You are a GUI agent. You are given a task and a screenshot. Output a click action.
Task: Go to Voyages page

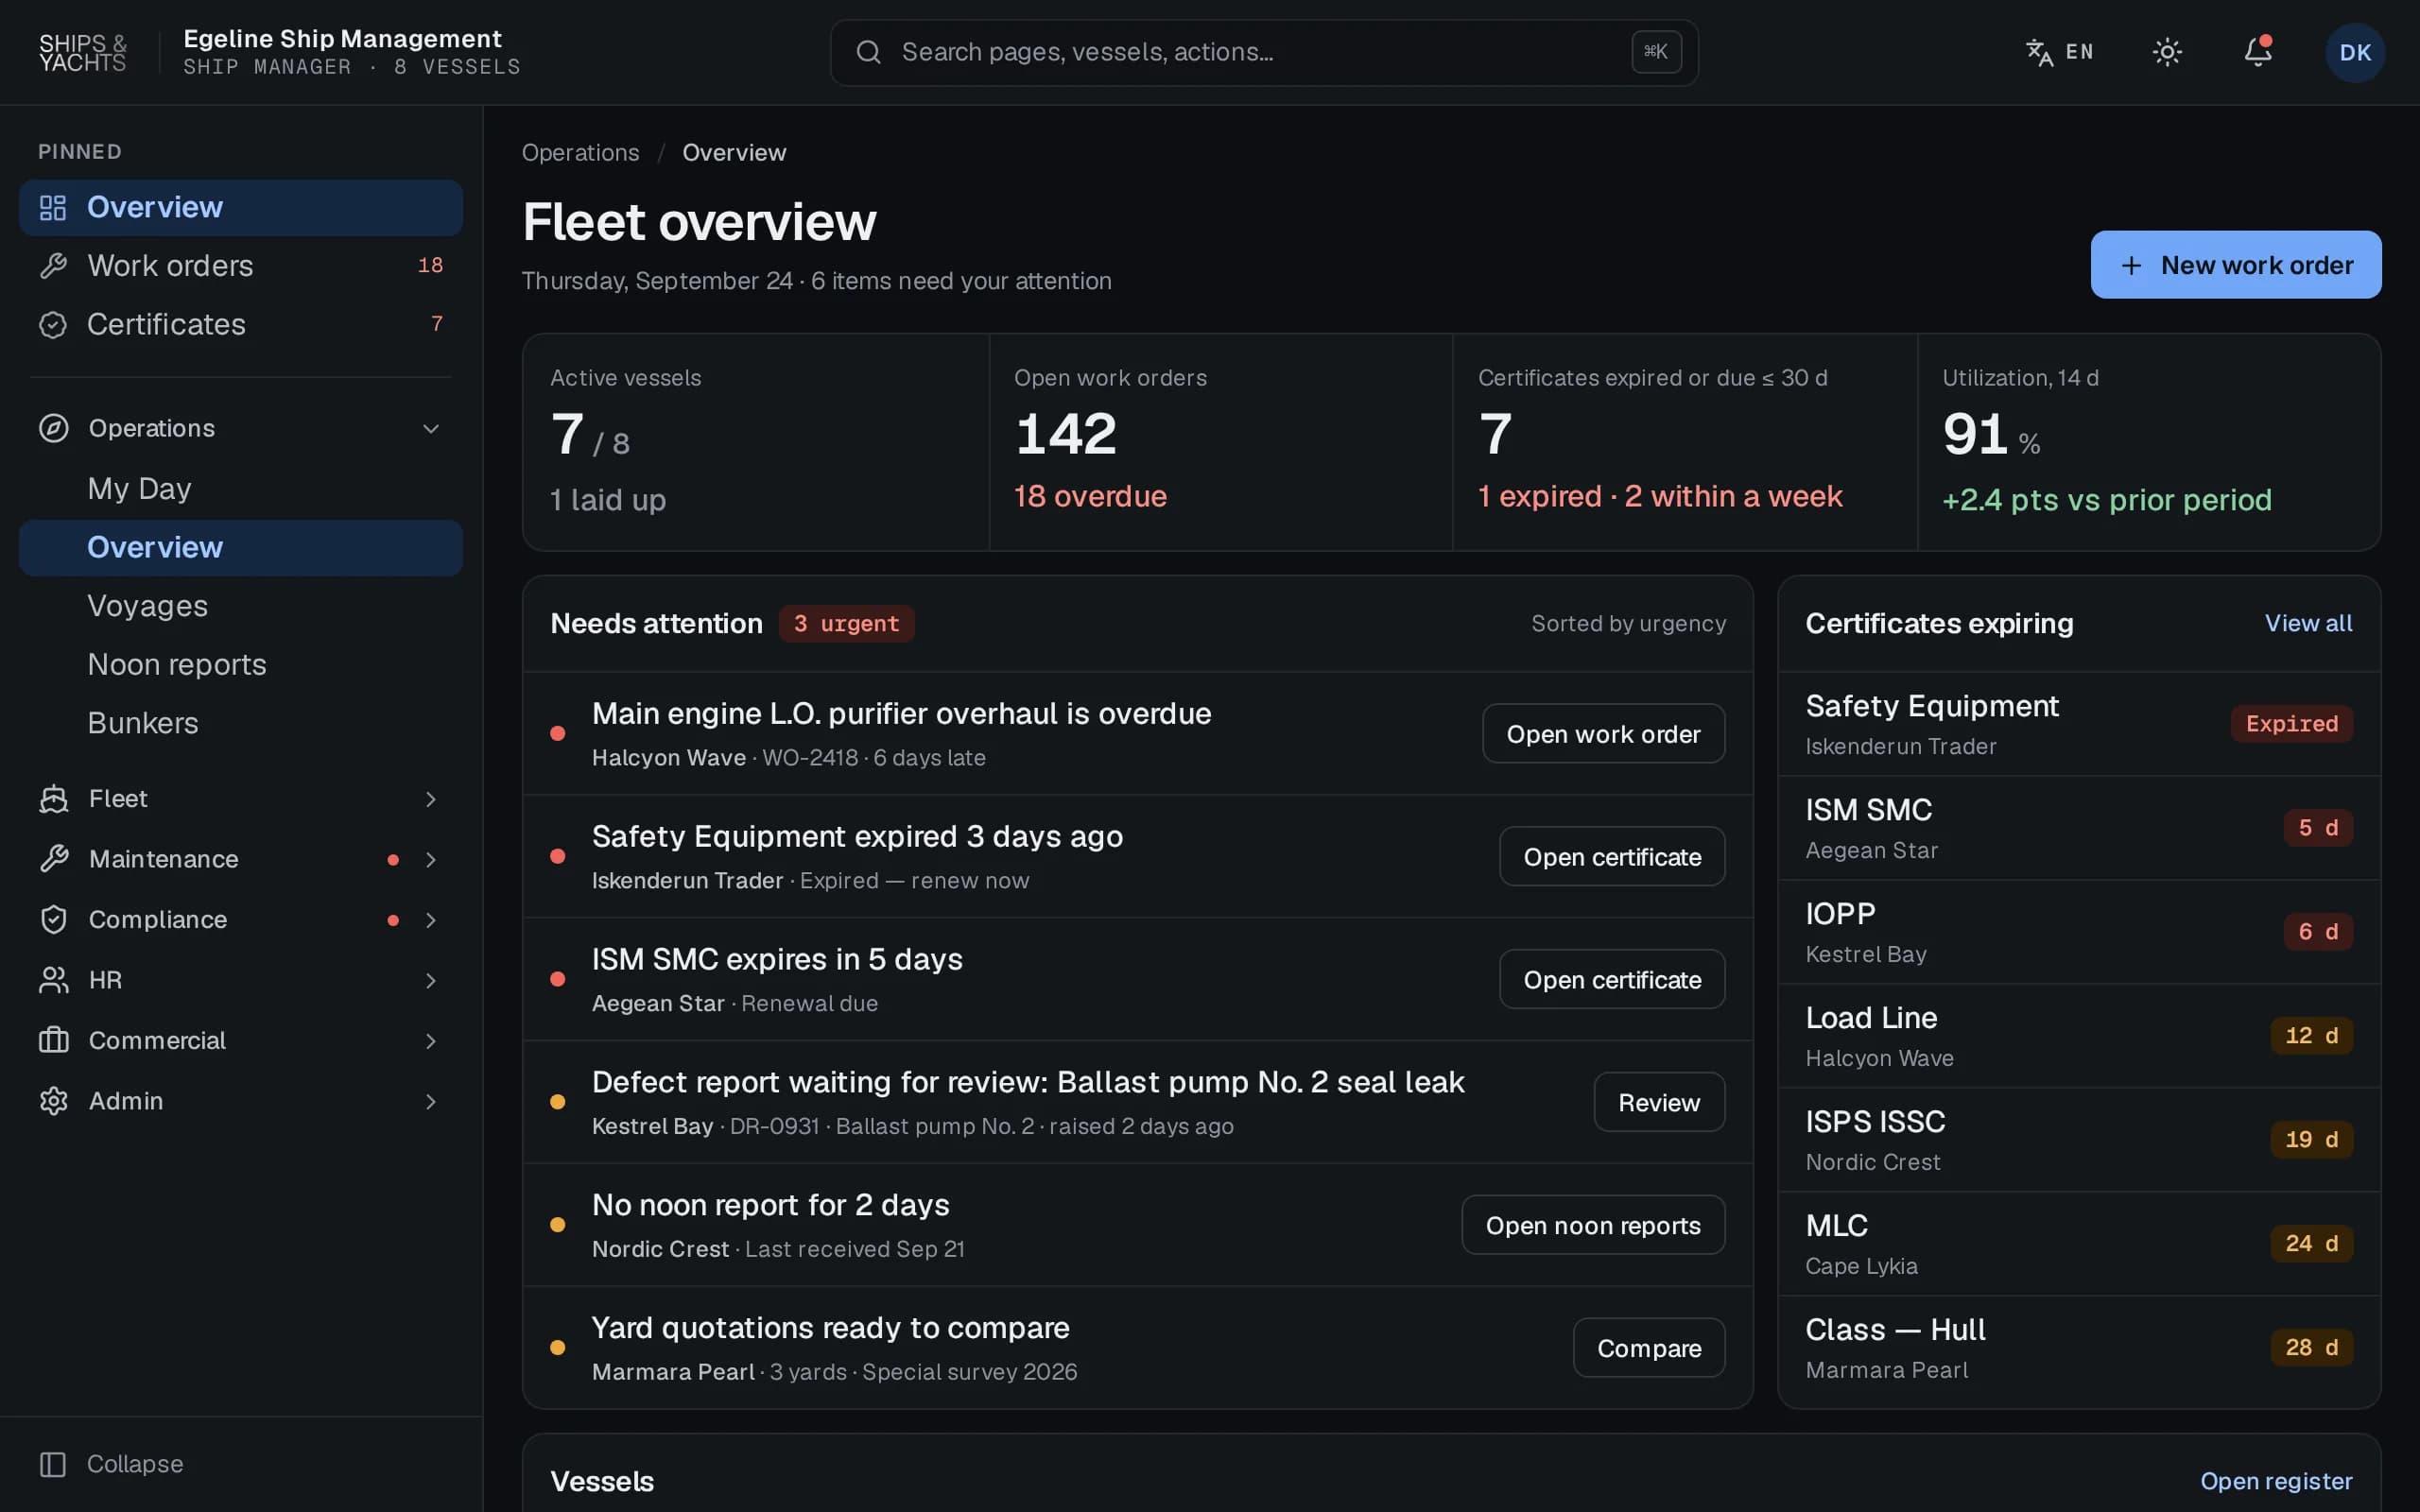(241, 606)
